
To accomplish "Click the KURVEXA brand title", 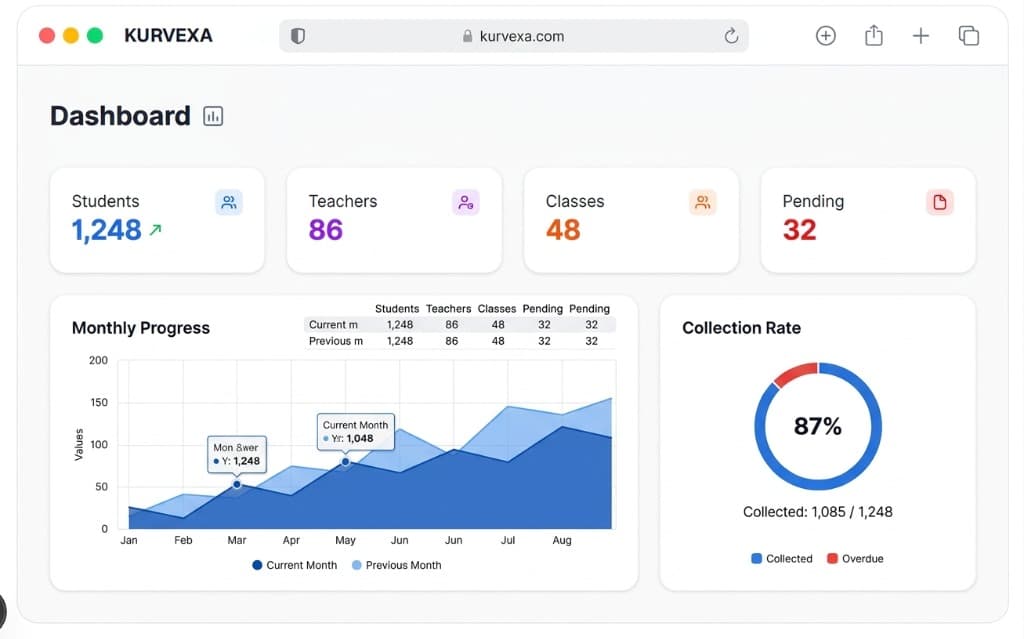I will pyautogui.click(x=168, y=35).
